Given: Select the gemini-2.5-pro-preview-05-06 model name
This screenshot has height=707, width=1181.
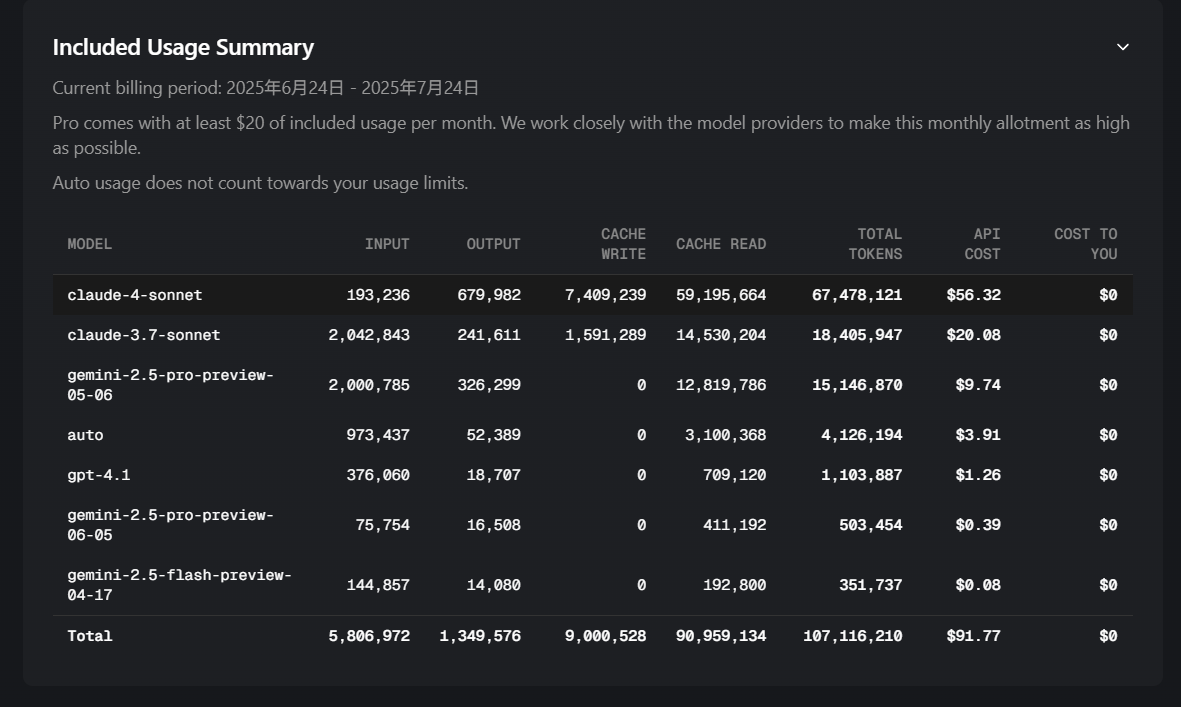Looking at the screenshot, I should 170,385.
